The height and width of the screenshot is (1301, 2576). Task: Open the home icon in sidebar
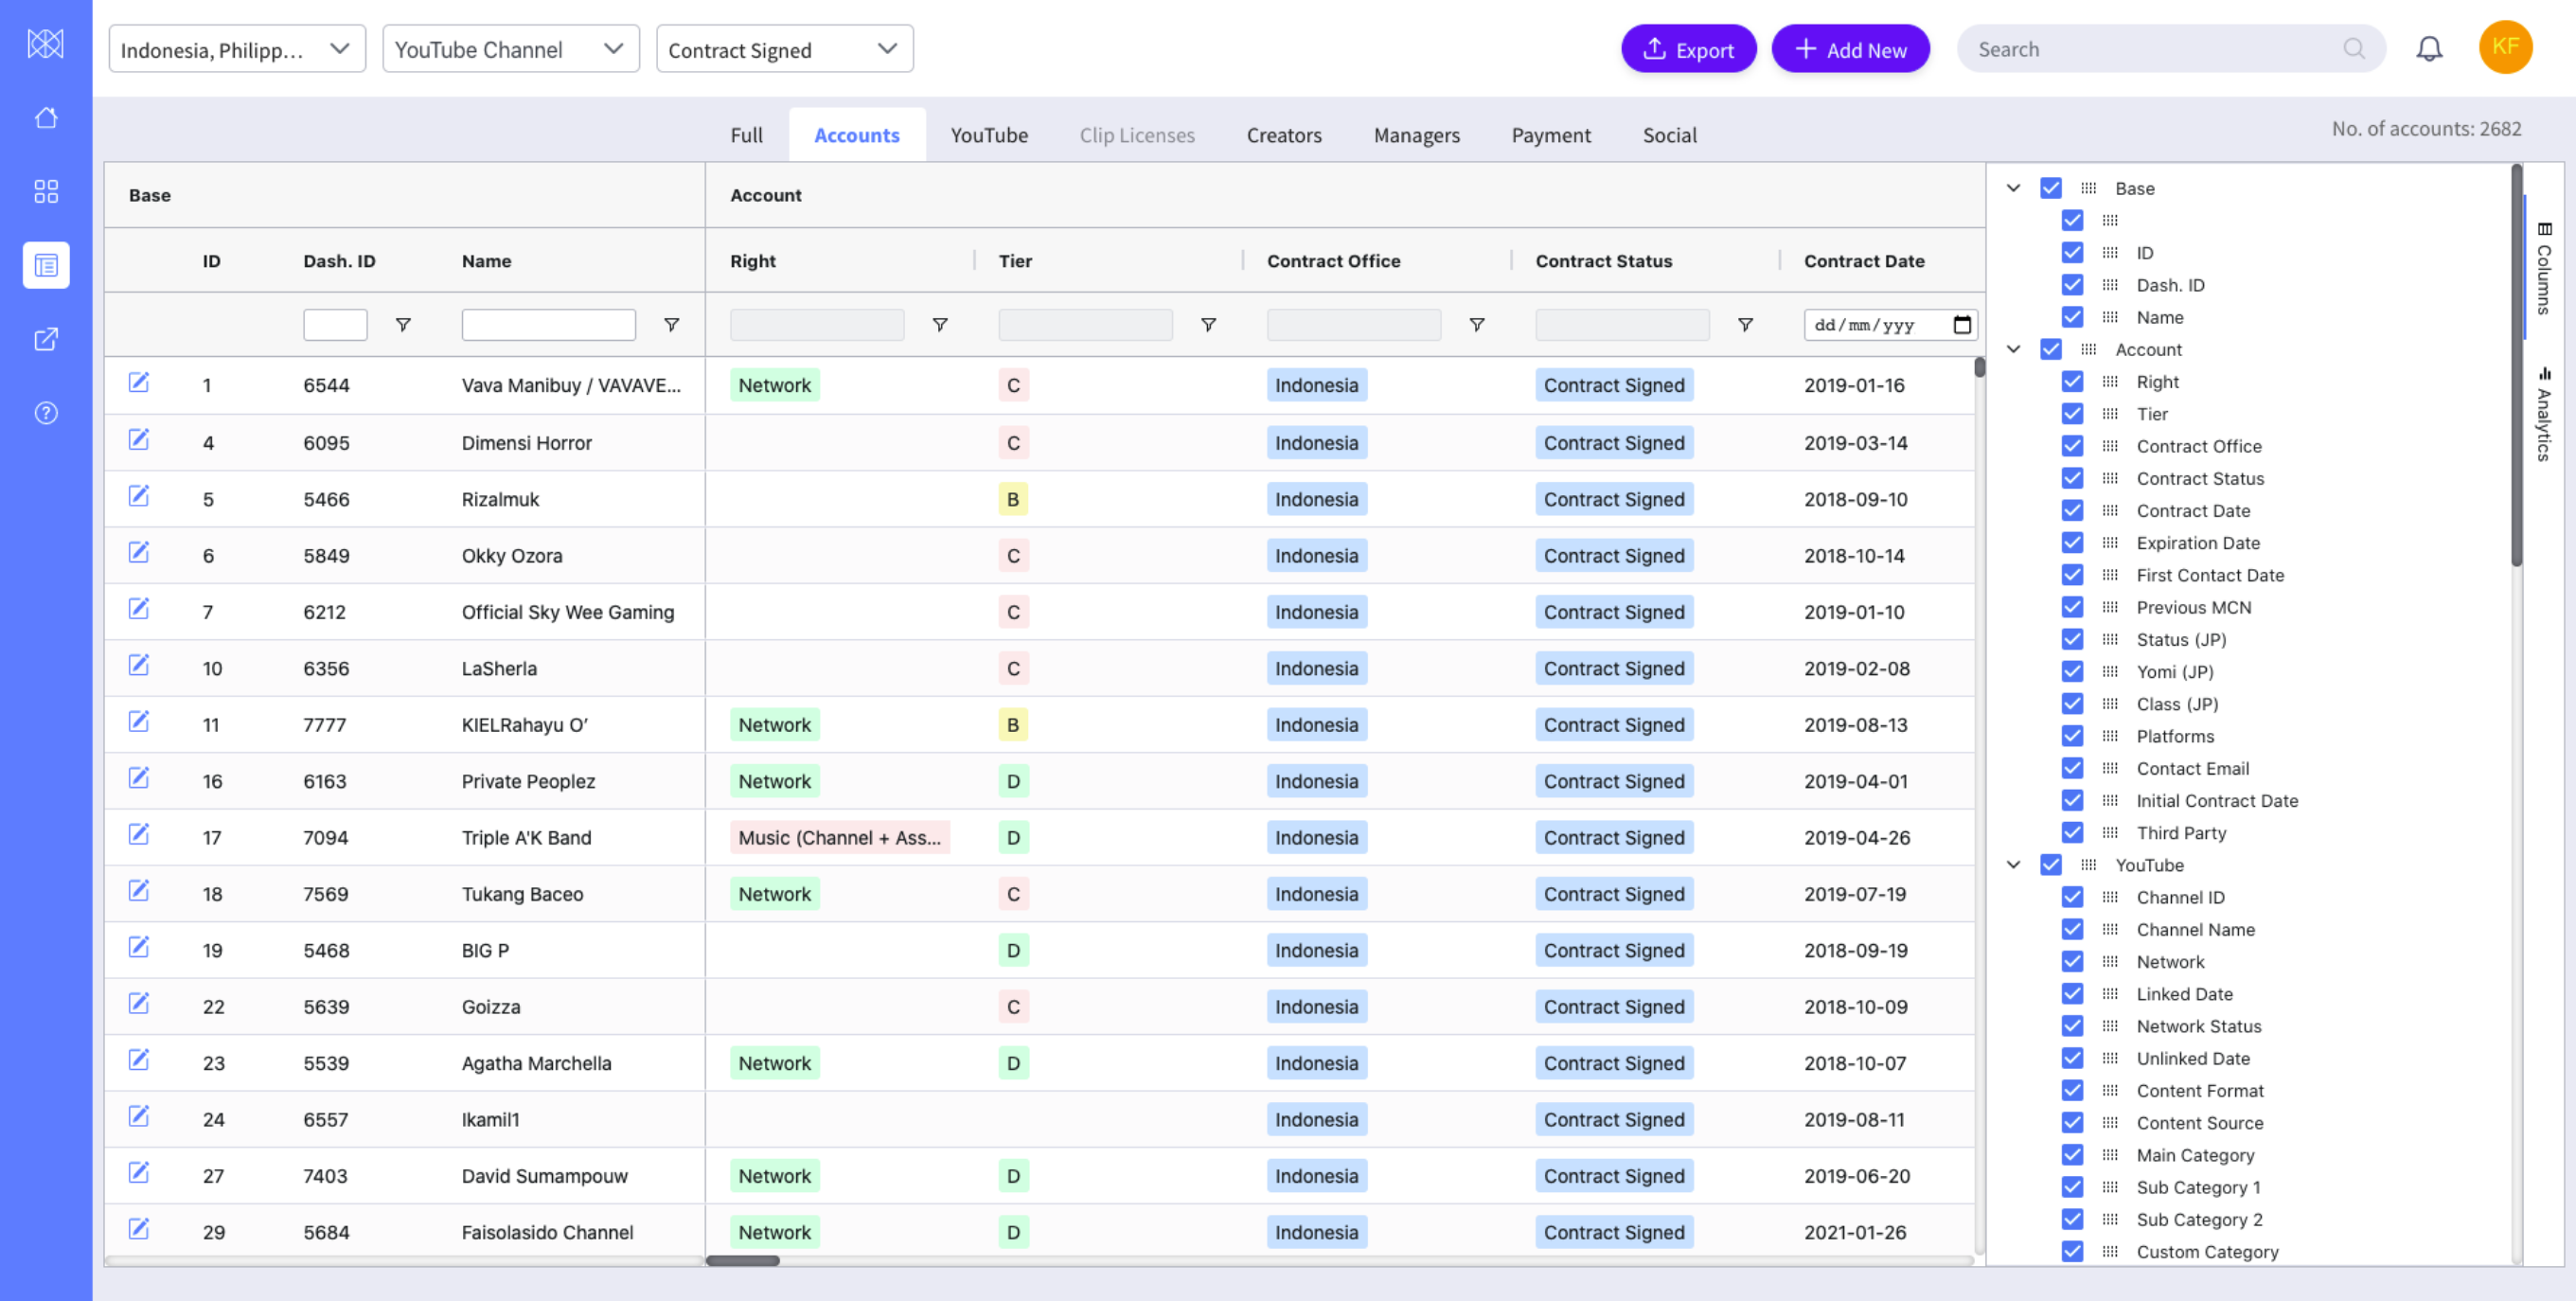pos(46,118)
